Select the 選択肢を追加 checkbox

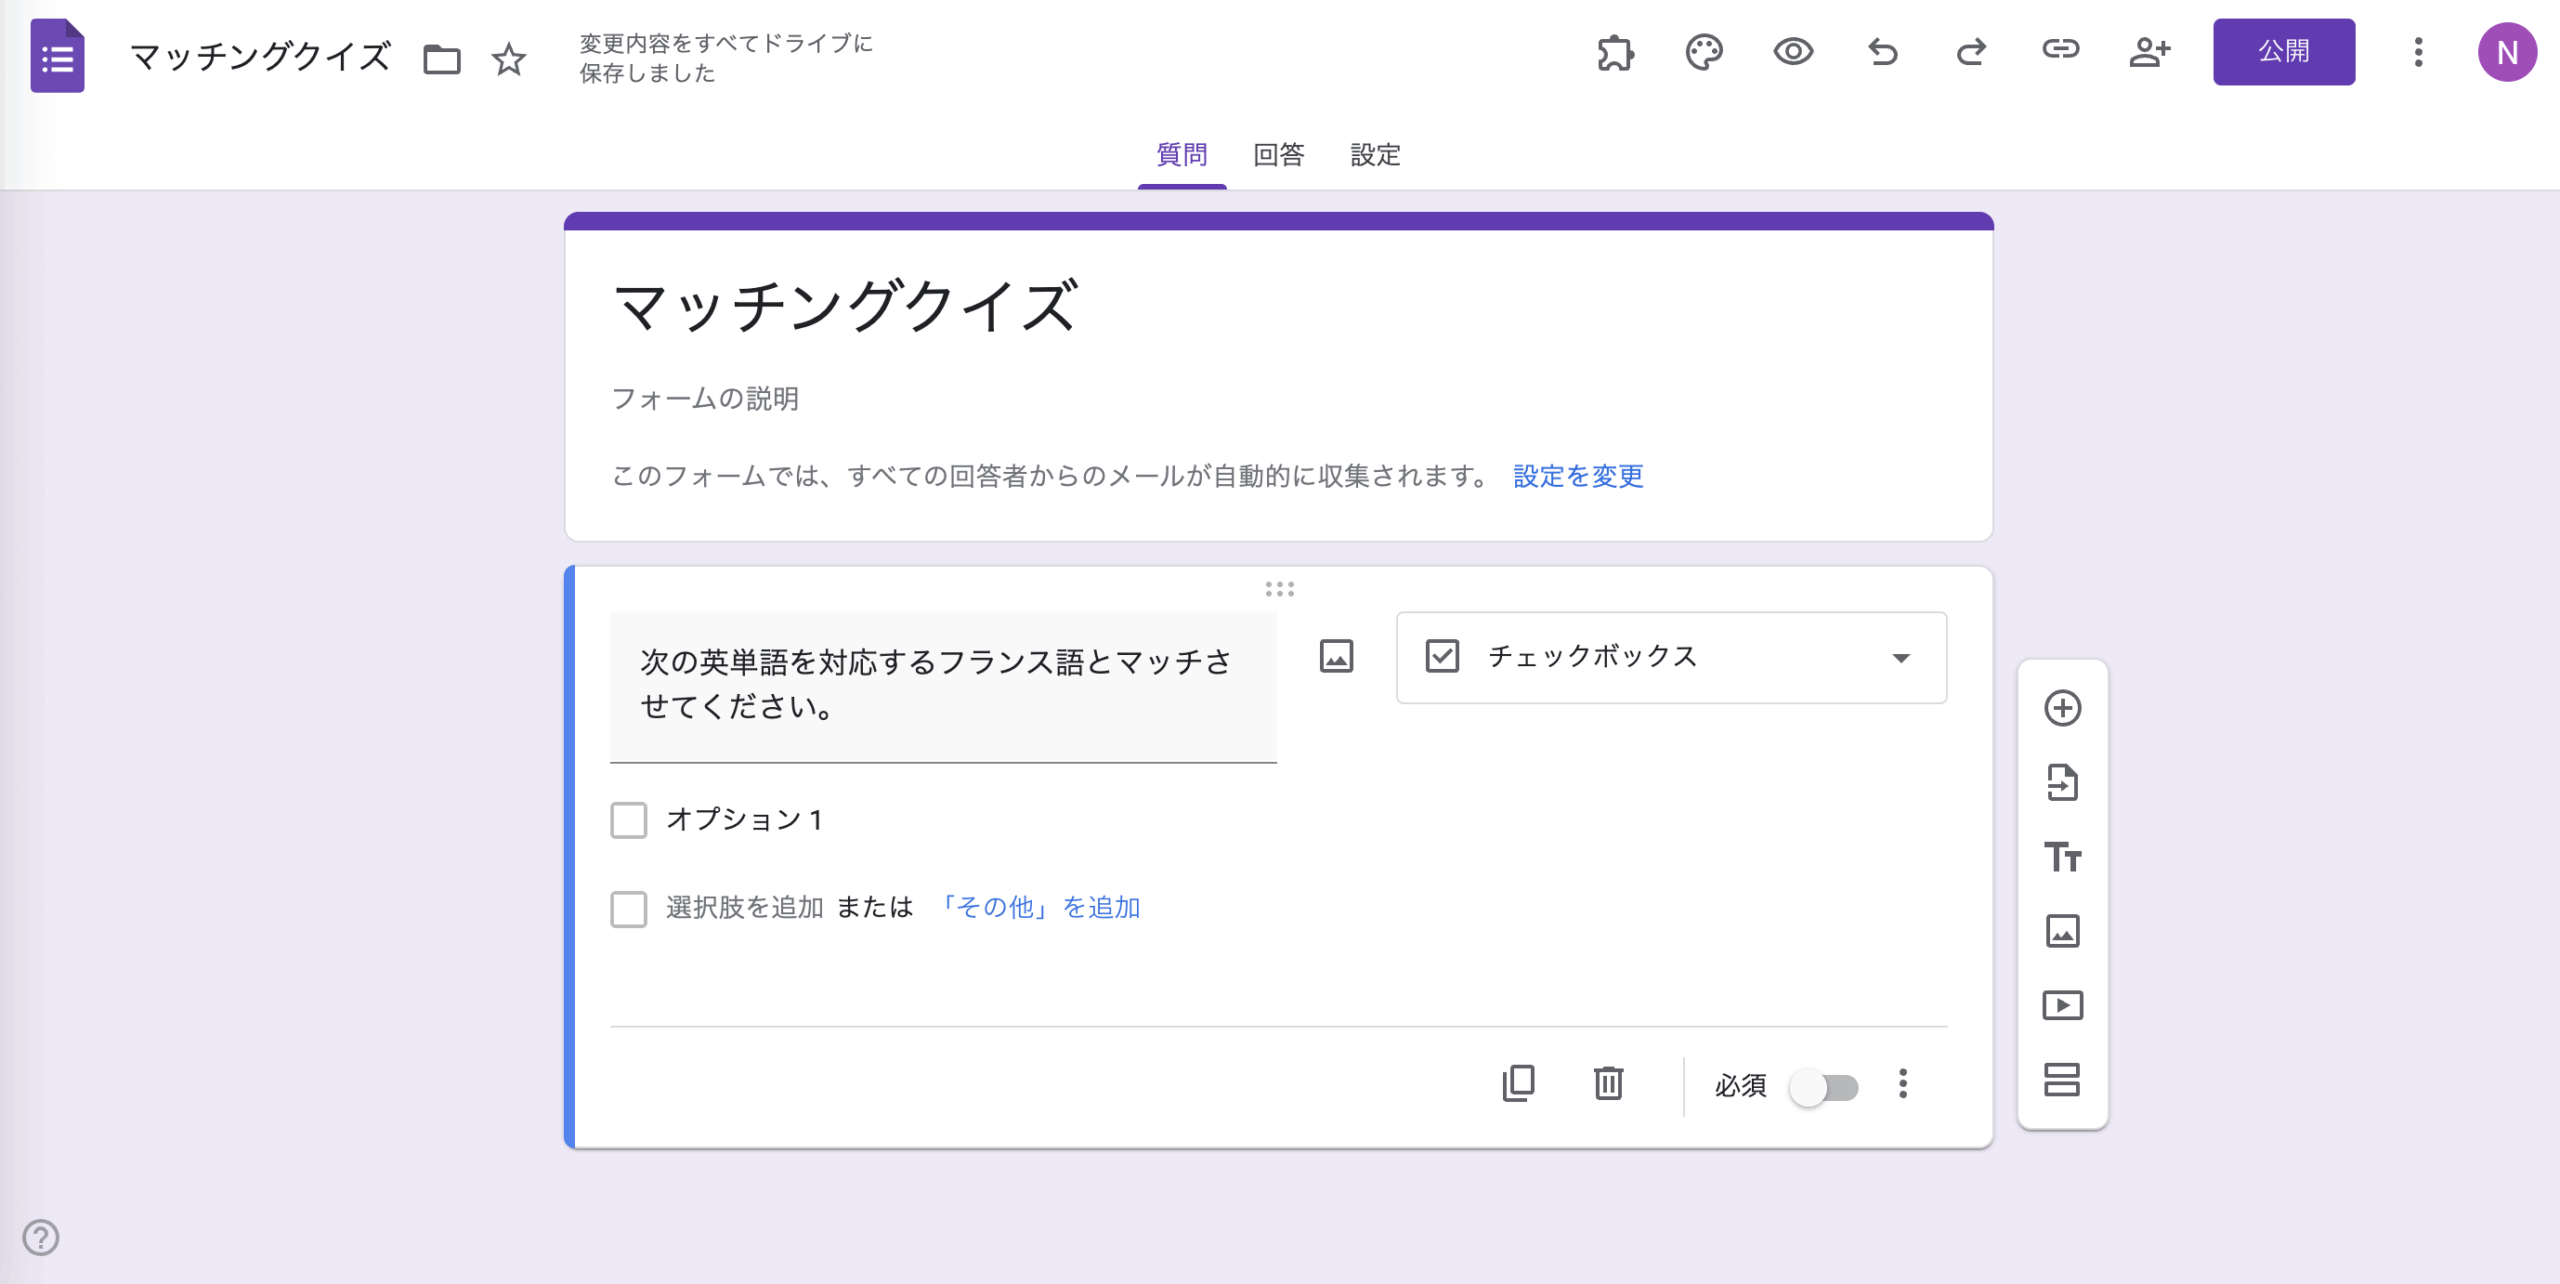(x=629, y=908)
